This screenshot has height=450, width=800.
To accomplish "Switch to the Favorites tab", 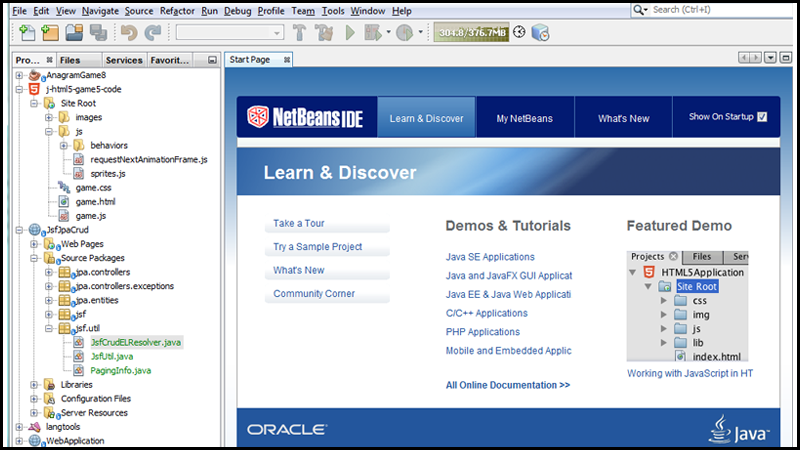I will pos(169,60).
